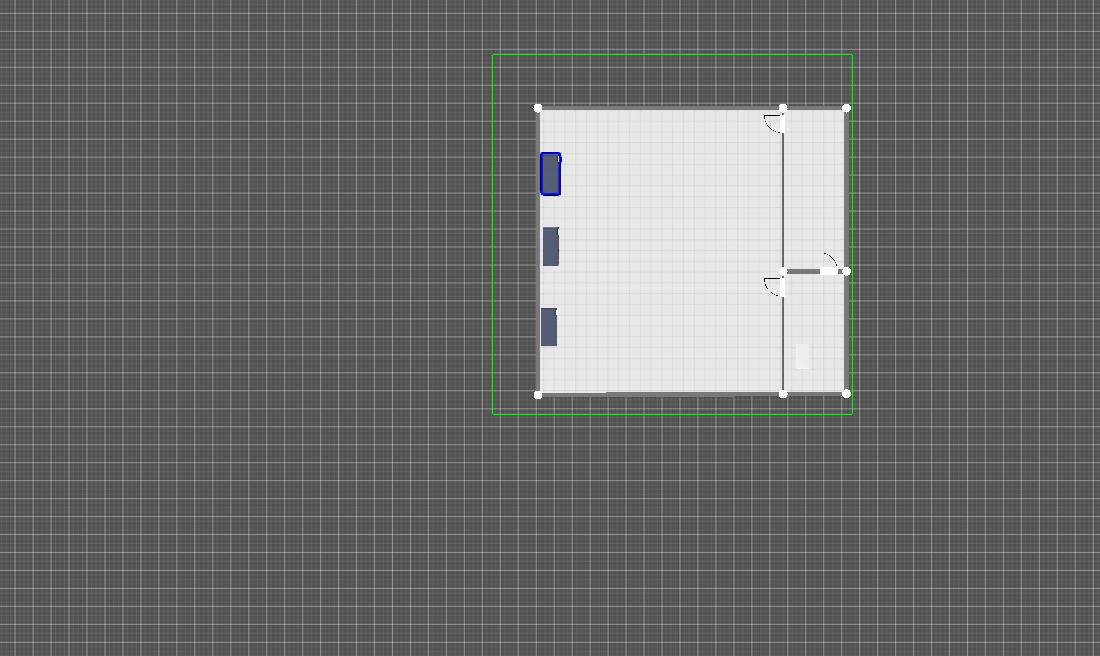1100x656 pixels.
Task: Select the bottom dark furniture block
Action: pyautogui.click(x=549, y=327)
